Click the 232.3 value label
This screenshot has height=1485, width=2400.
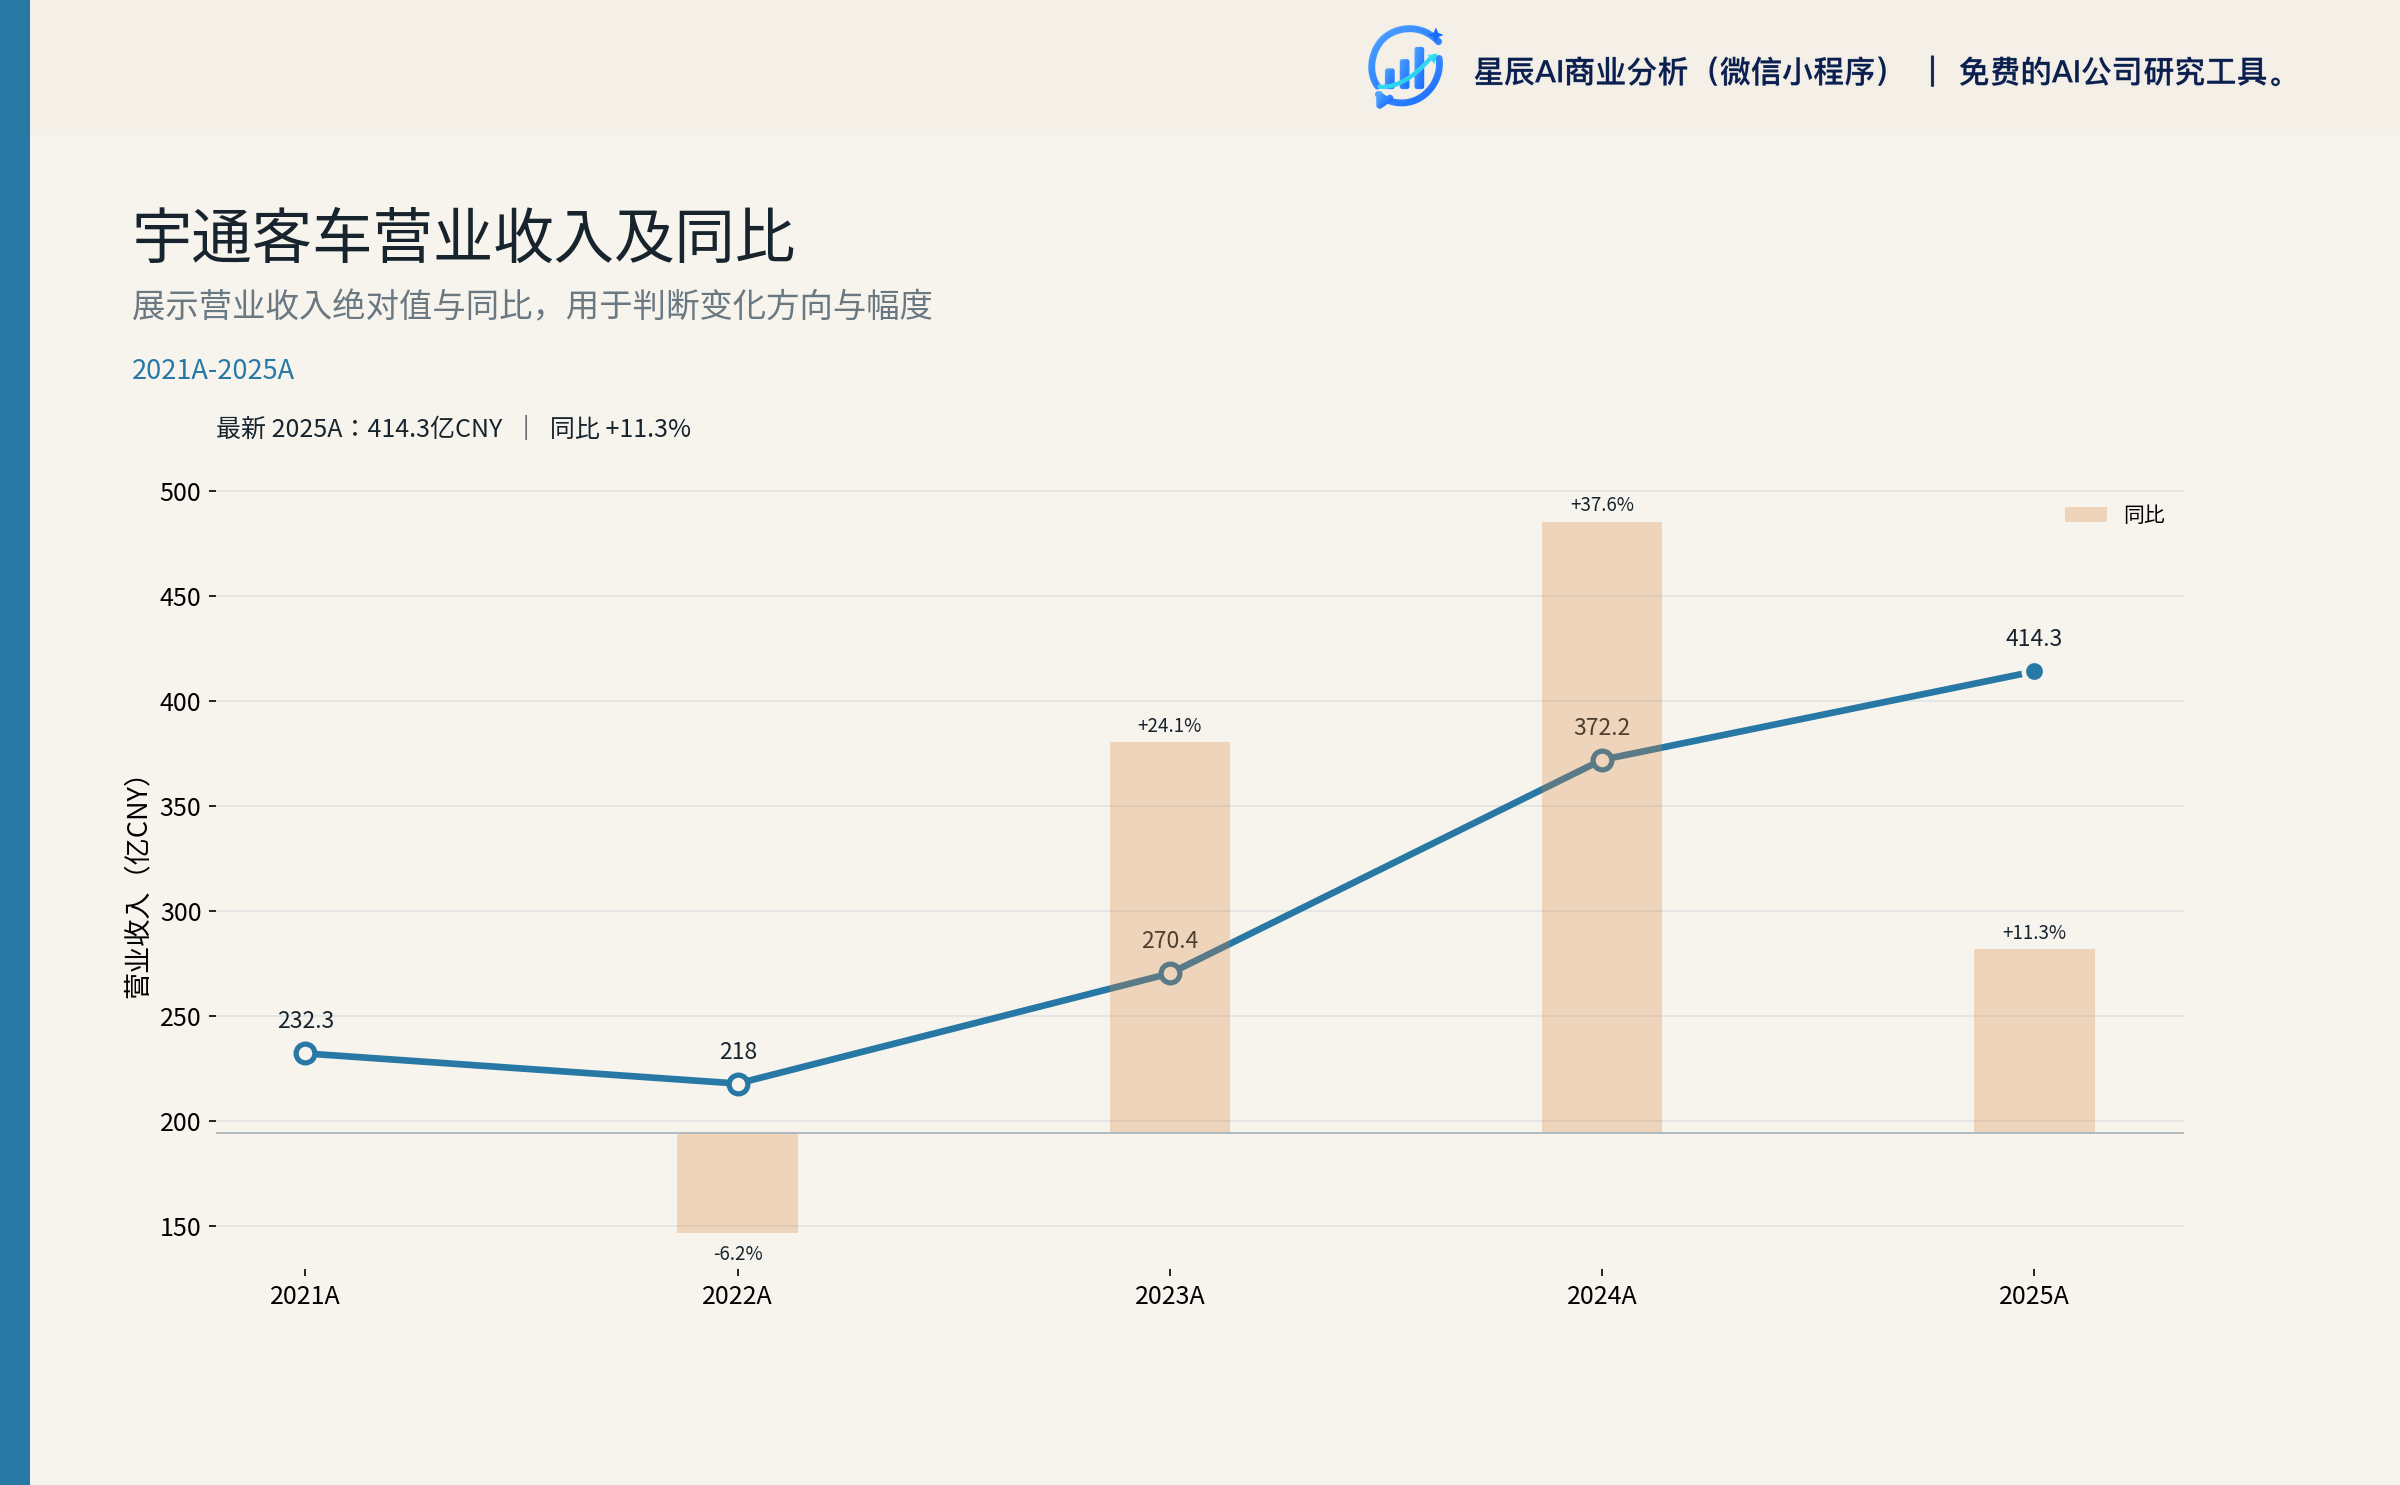pyautogui.click(x=306, y=1020)
